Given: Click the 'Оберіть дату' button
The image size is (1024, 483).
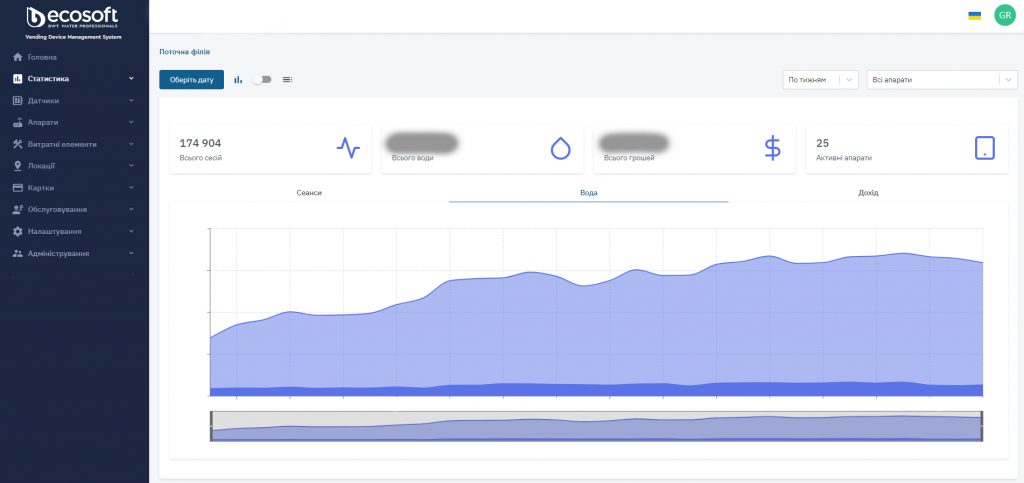Looking at the screenshot, I should pos(191,80).
